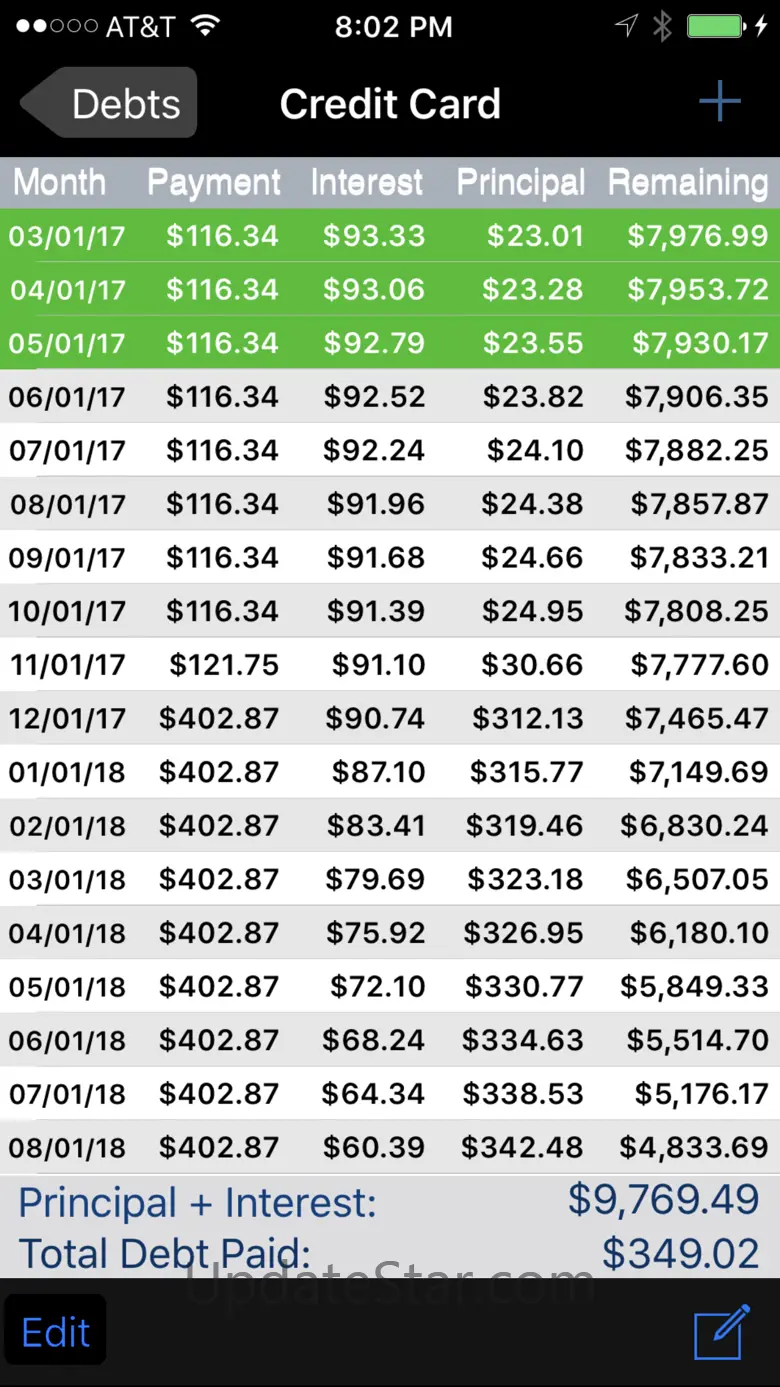Choose the 11/01/17 row with $121.75 payment
The image size is (780, 1387).
coord(390,665)
